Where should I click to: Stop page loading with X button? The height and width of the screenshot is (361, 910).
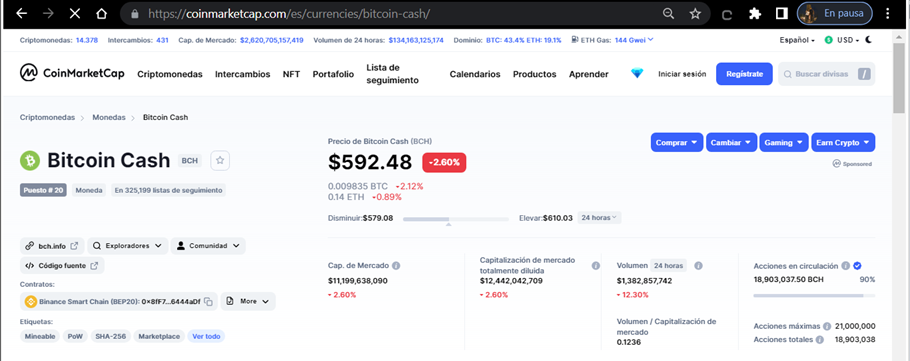(75, 14)
